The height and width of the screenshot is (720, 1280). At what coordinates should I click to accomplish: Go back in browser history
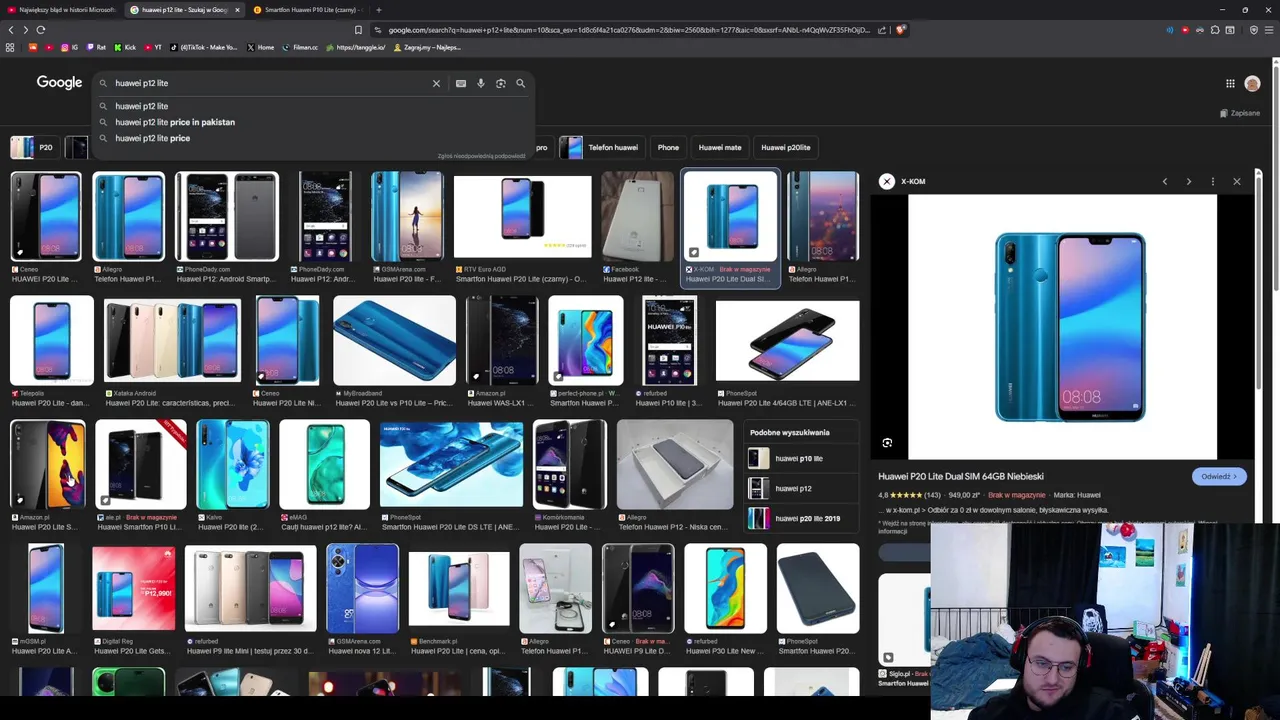tap(11, 30)
